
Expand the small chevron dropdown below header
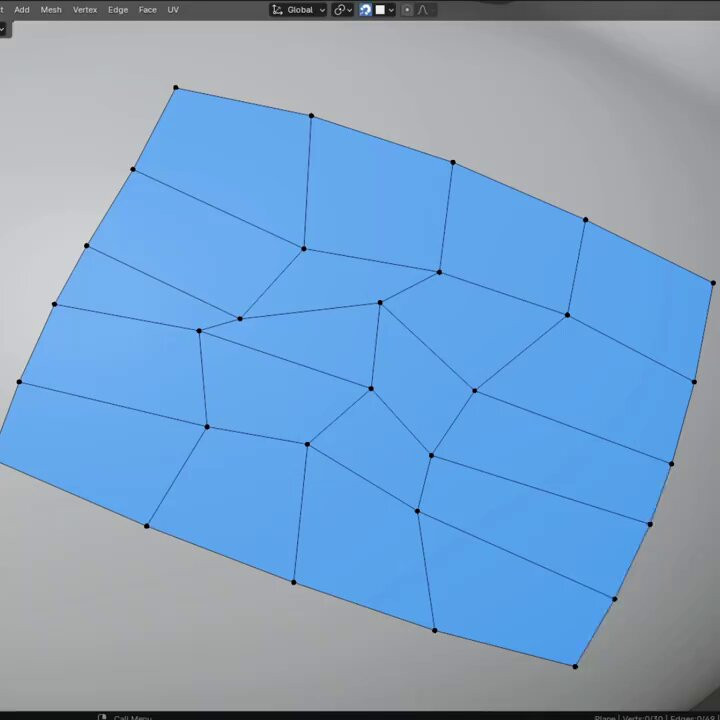tap(3, 29)
